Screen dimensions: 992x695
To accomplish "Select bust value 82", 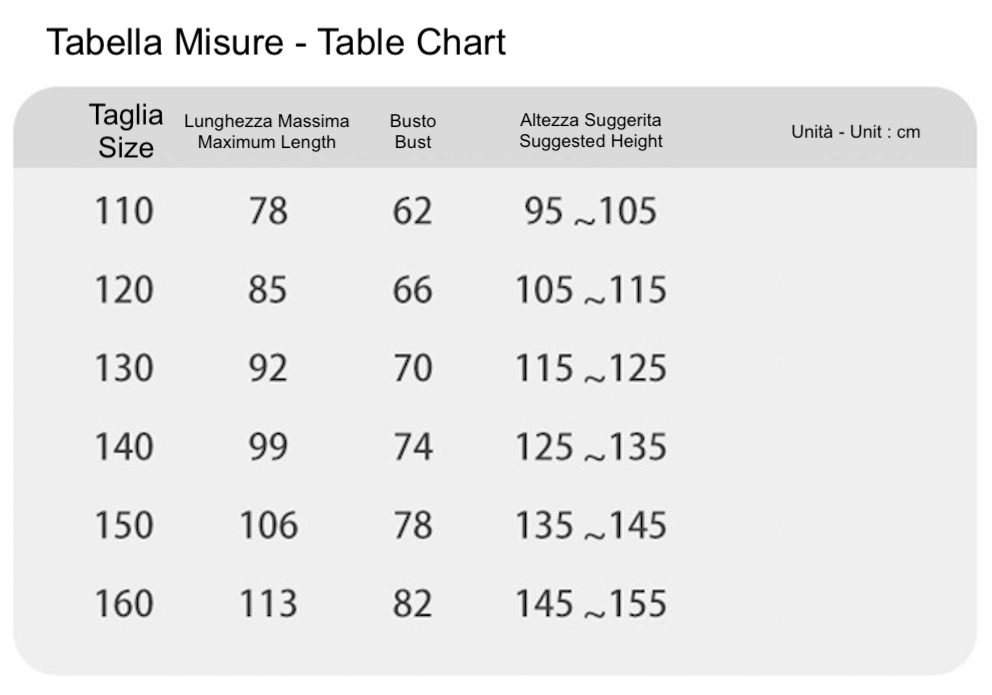I will coord(412,604).
